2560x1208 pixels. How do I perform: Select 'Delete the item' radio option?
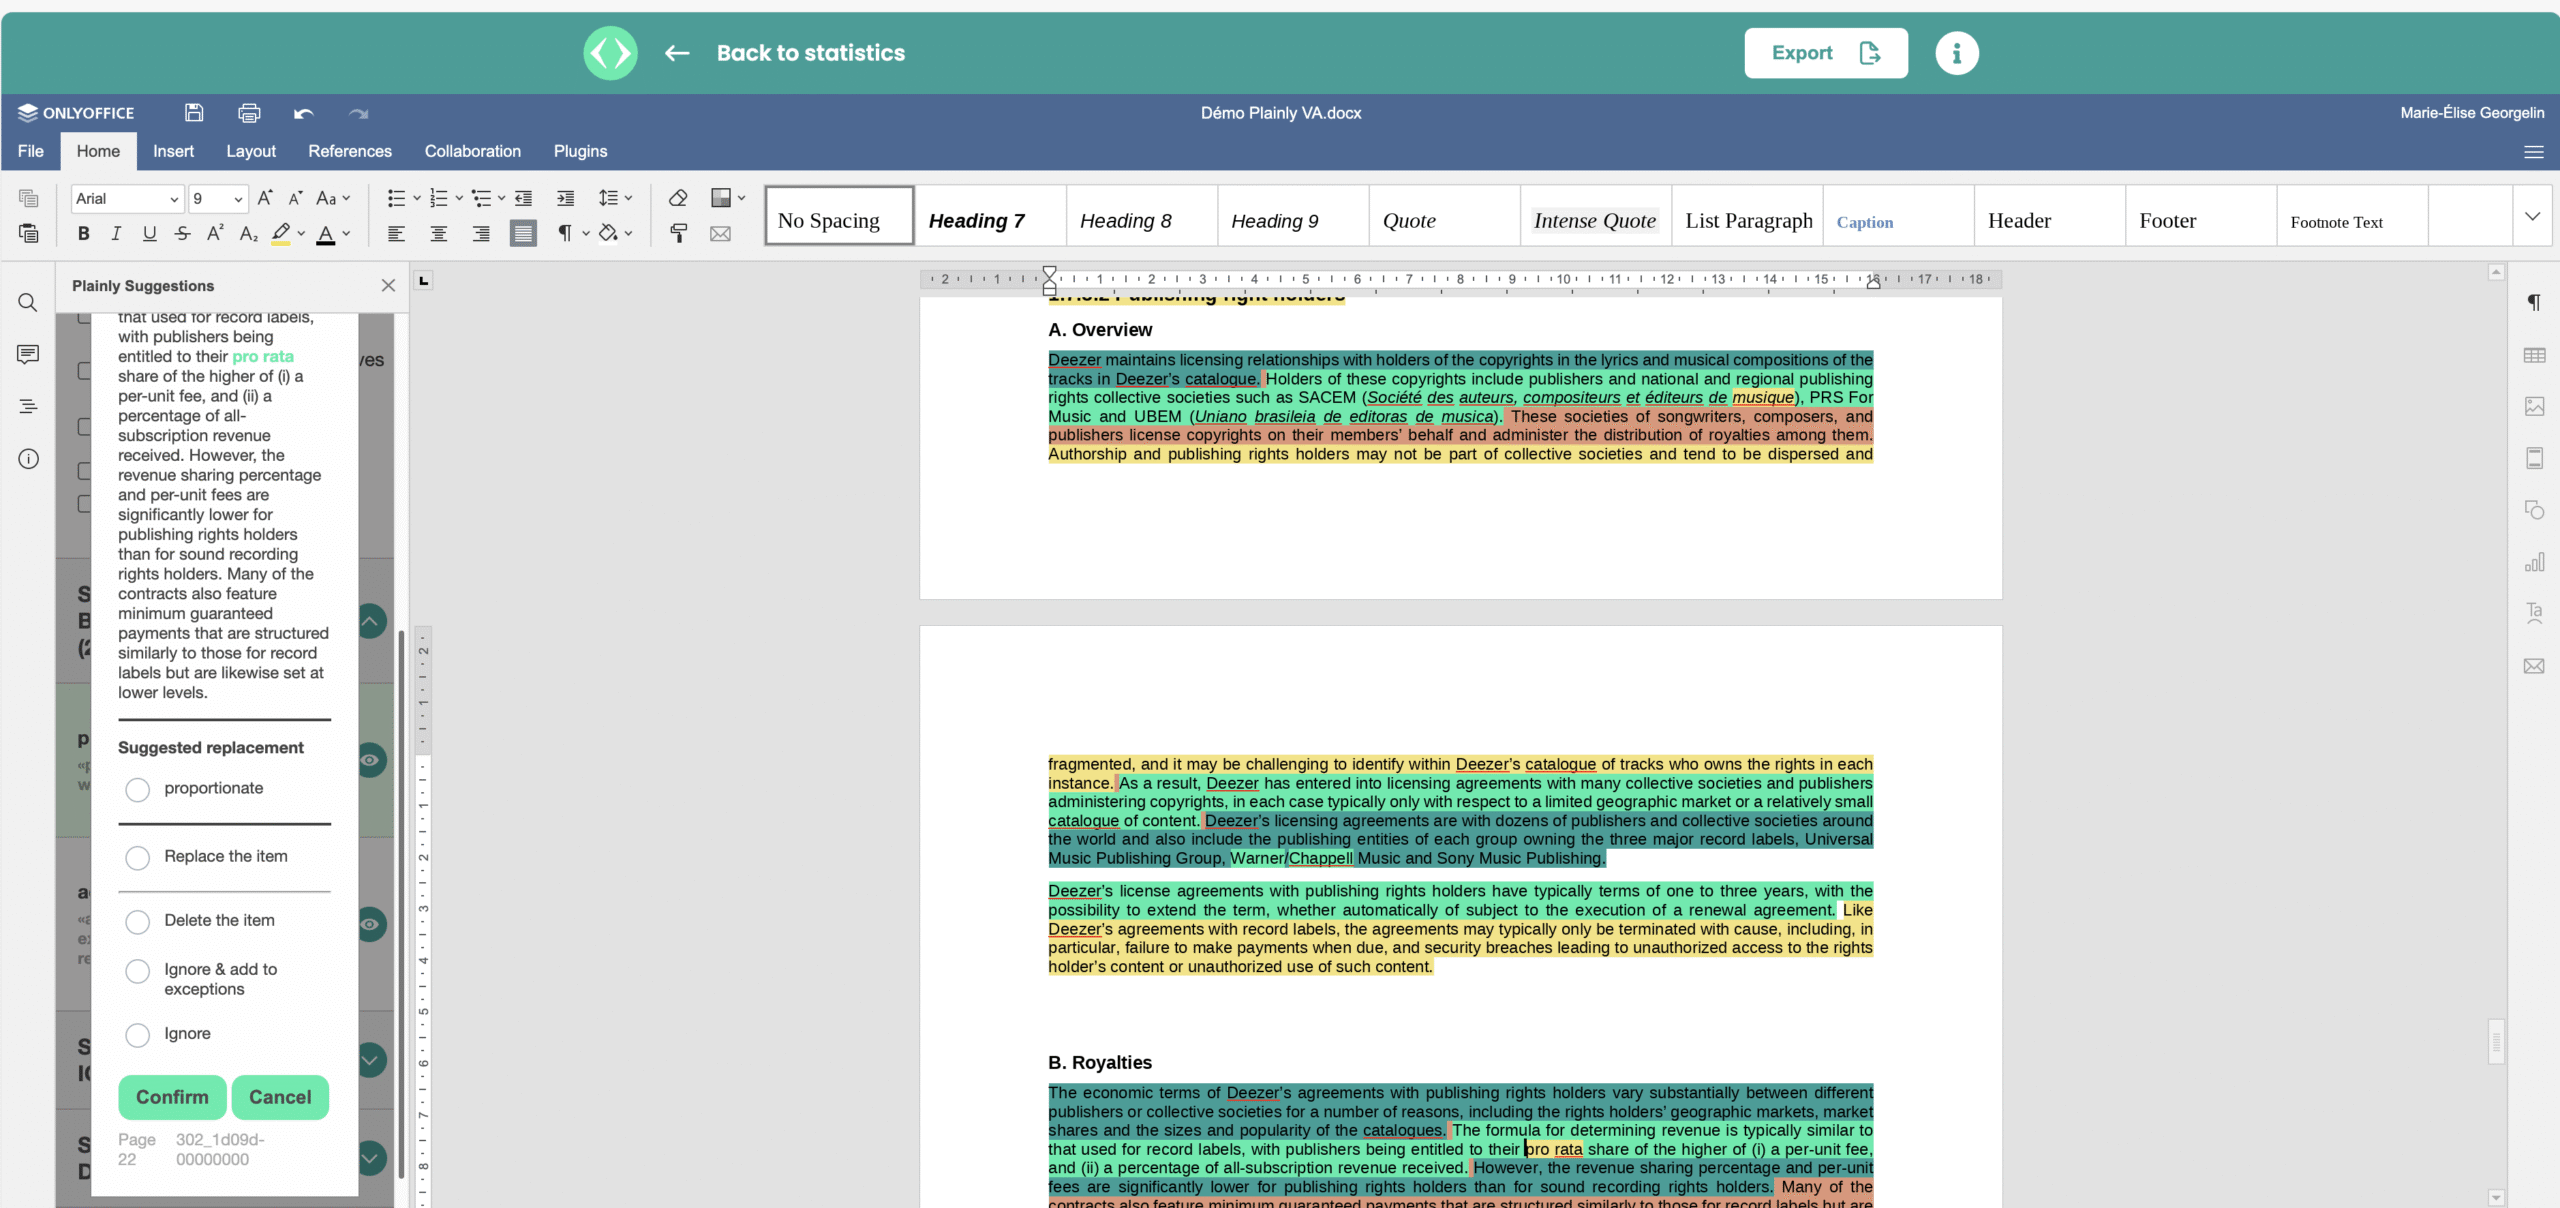click(x=138, y=921)
